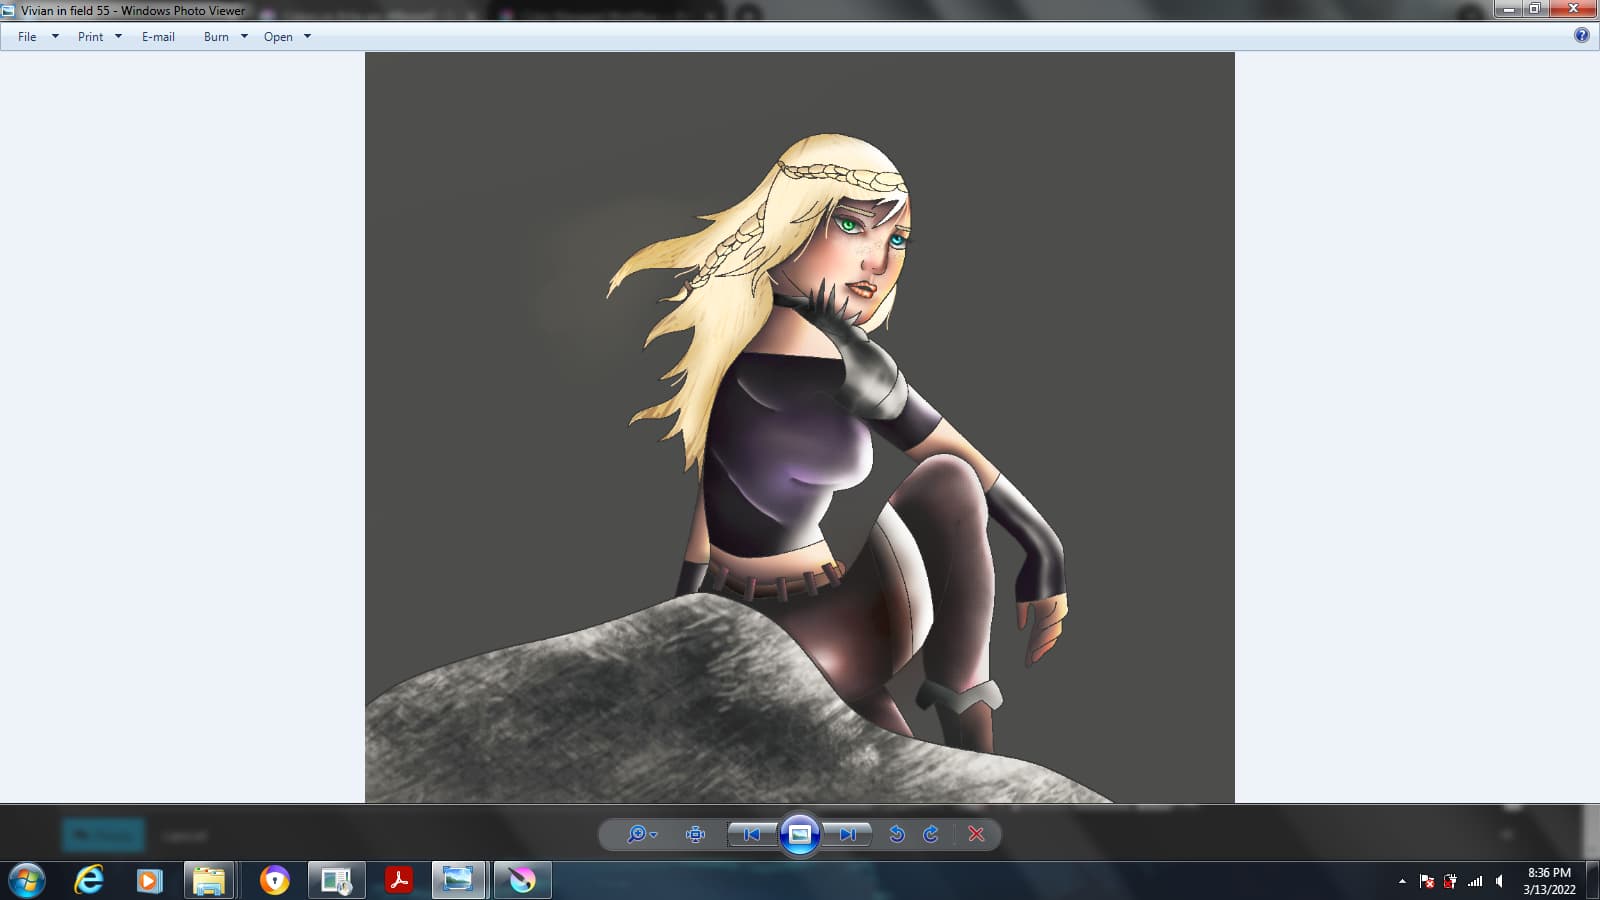This screenshot has height=900, width=1600.
Task: Rotate the image counterclockwise
Action: coord(897,834)
